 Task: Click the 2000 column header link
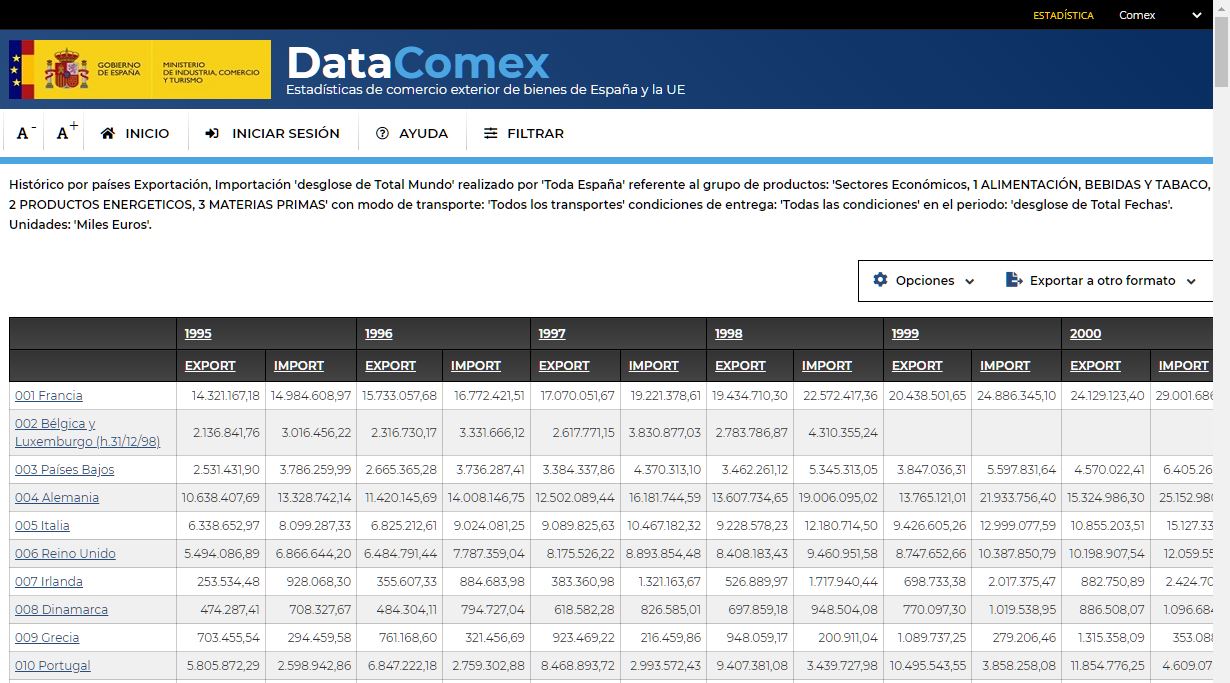click(1085, 334)
